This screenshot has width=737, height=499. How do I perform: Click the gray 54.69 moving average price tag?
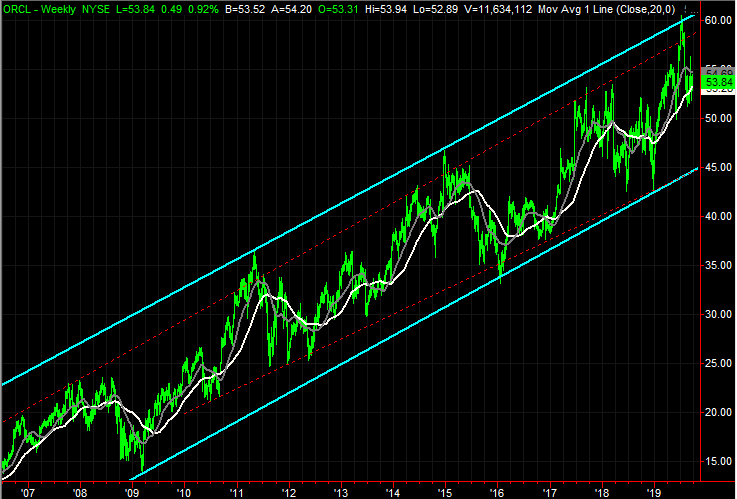coord(718,71)
